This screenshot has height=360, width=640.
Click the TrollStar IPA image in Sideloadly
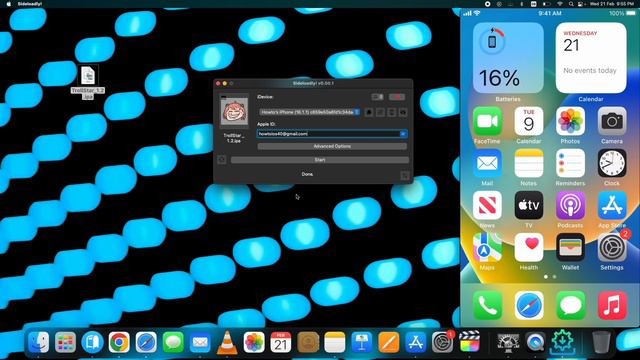[x=234, y=112]
